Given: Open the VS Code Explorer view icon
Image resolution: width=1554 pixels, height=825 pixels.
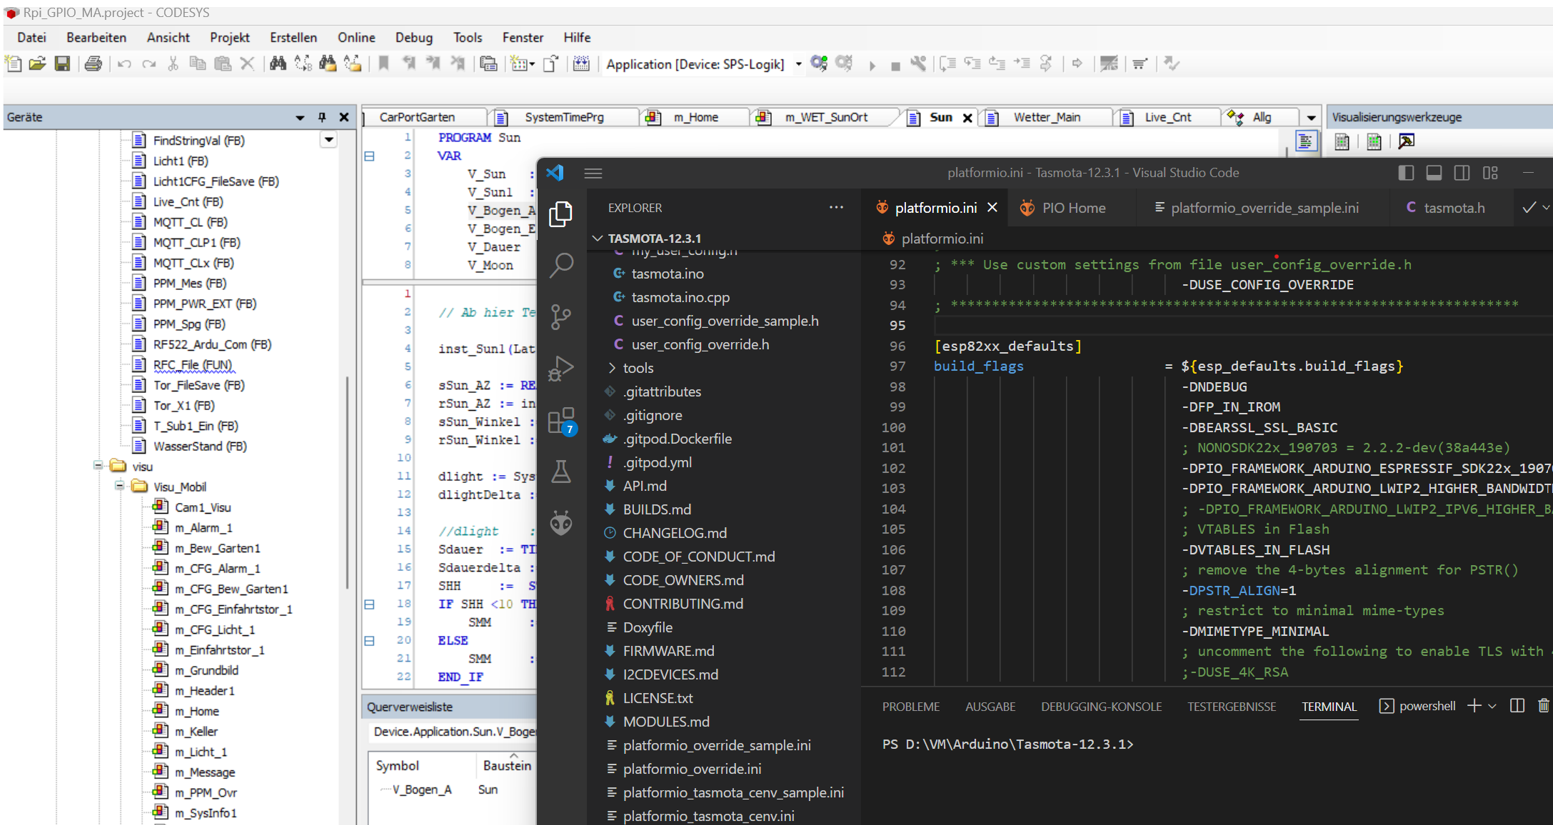Looking at the screenshot, I should click(x=561, y=213).
